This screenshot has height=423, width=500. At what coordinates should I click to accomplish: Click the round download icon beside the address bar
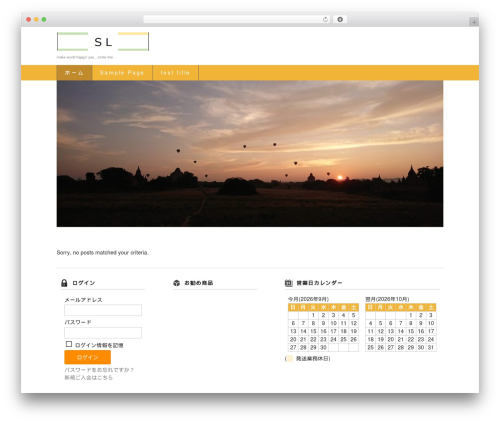pyautogui.click(x=340, y=20)
